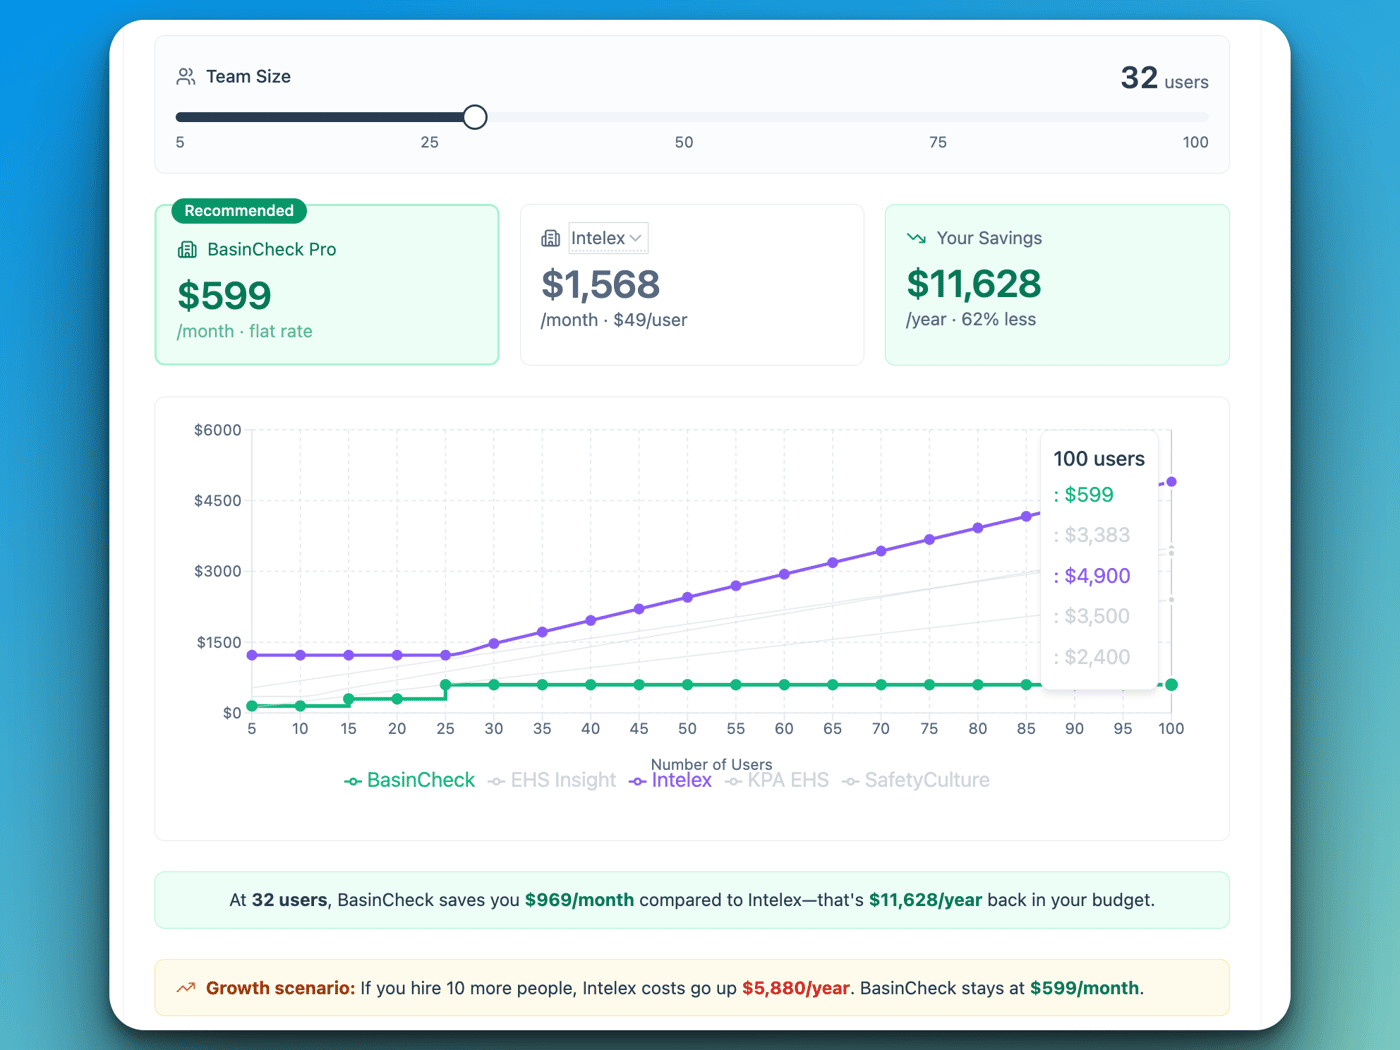Click the $4,900 tooltip value
Viewport: 1400px width, 1050px height.
tap(1097, 576)
